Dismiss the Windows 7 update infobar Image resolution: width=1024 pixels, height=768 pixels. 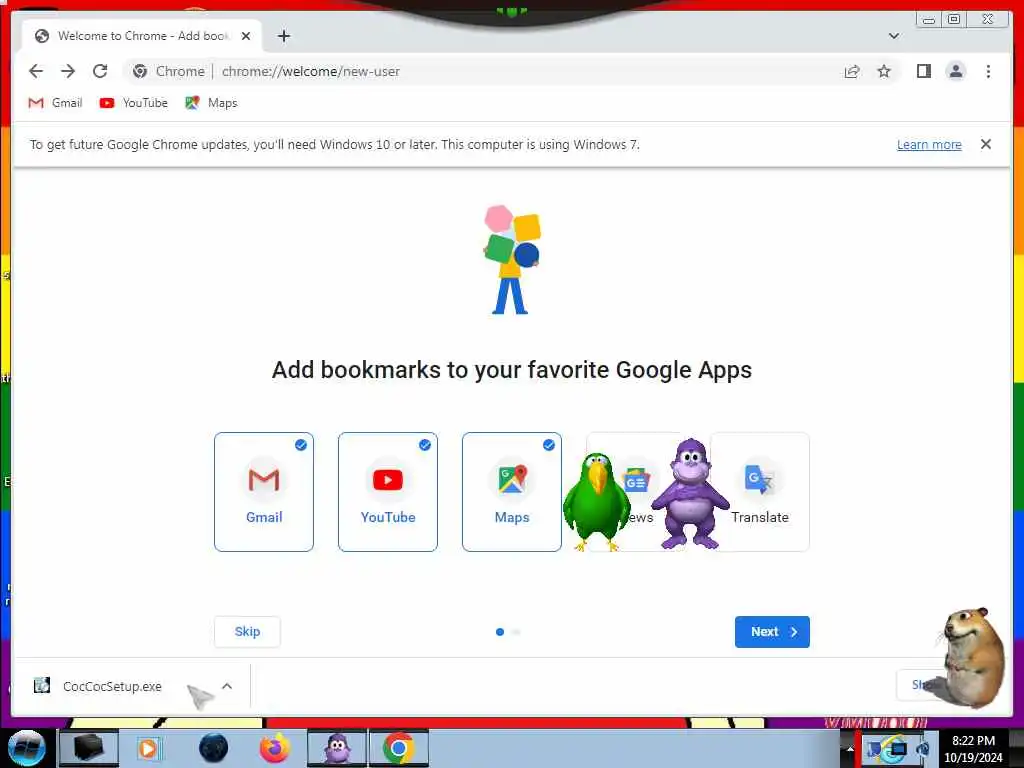985,144
